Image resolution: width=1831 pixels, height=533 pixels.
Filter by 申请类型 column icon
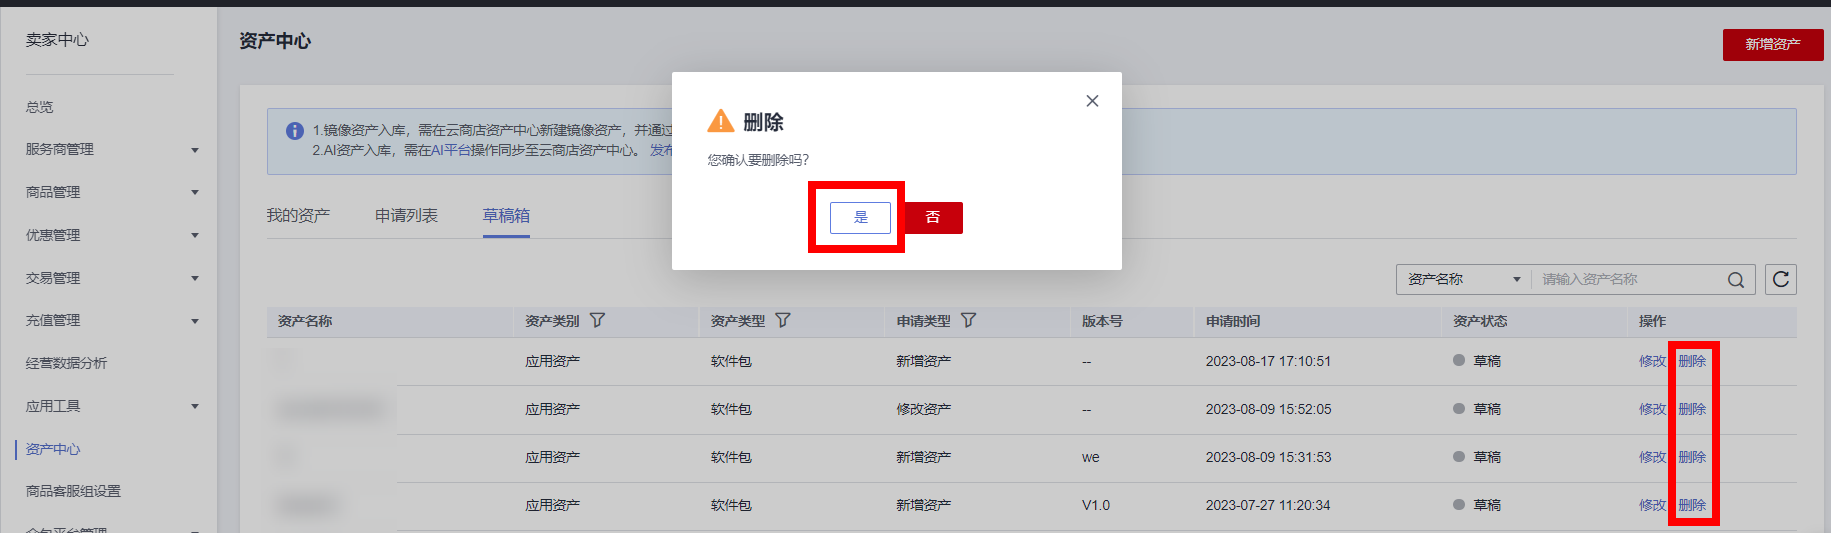(x=968, y=321)
